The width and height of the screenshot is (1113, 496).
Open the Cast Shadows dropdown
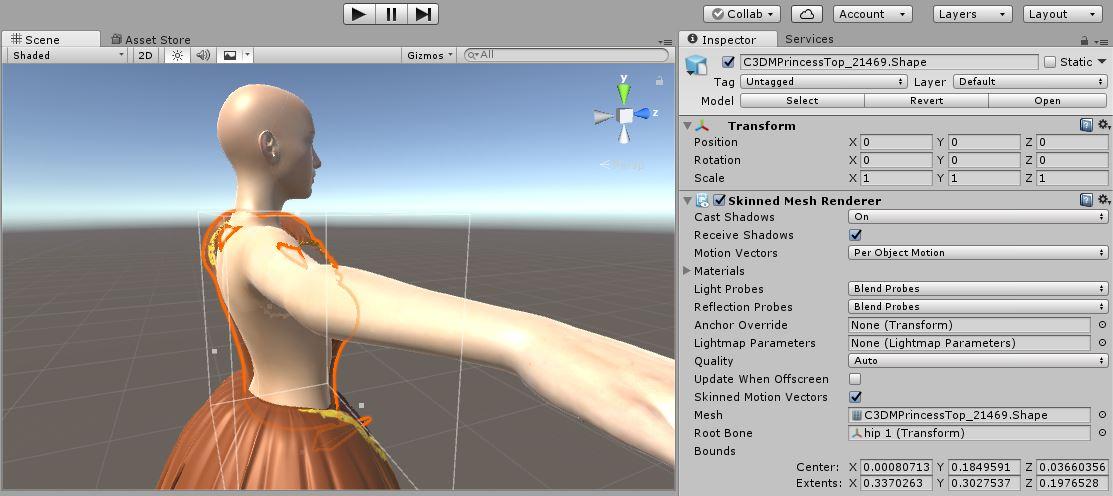pyautogui.click(x=978, y=217)
